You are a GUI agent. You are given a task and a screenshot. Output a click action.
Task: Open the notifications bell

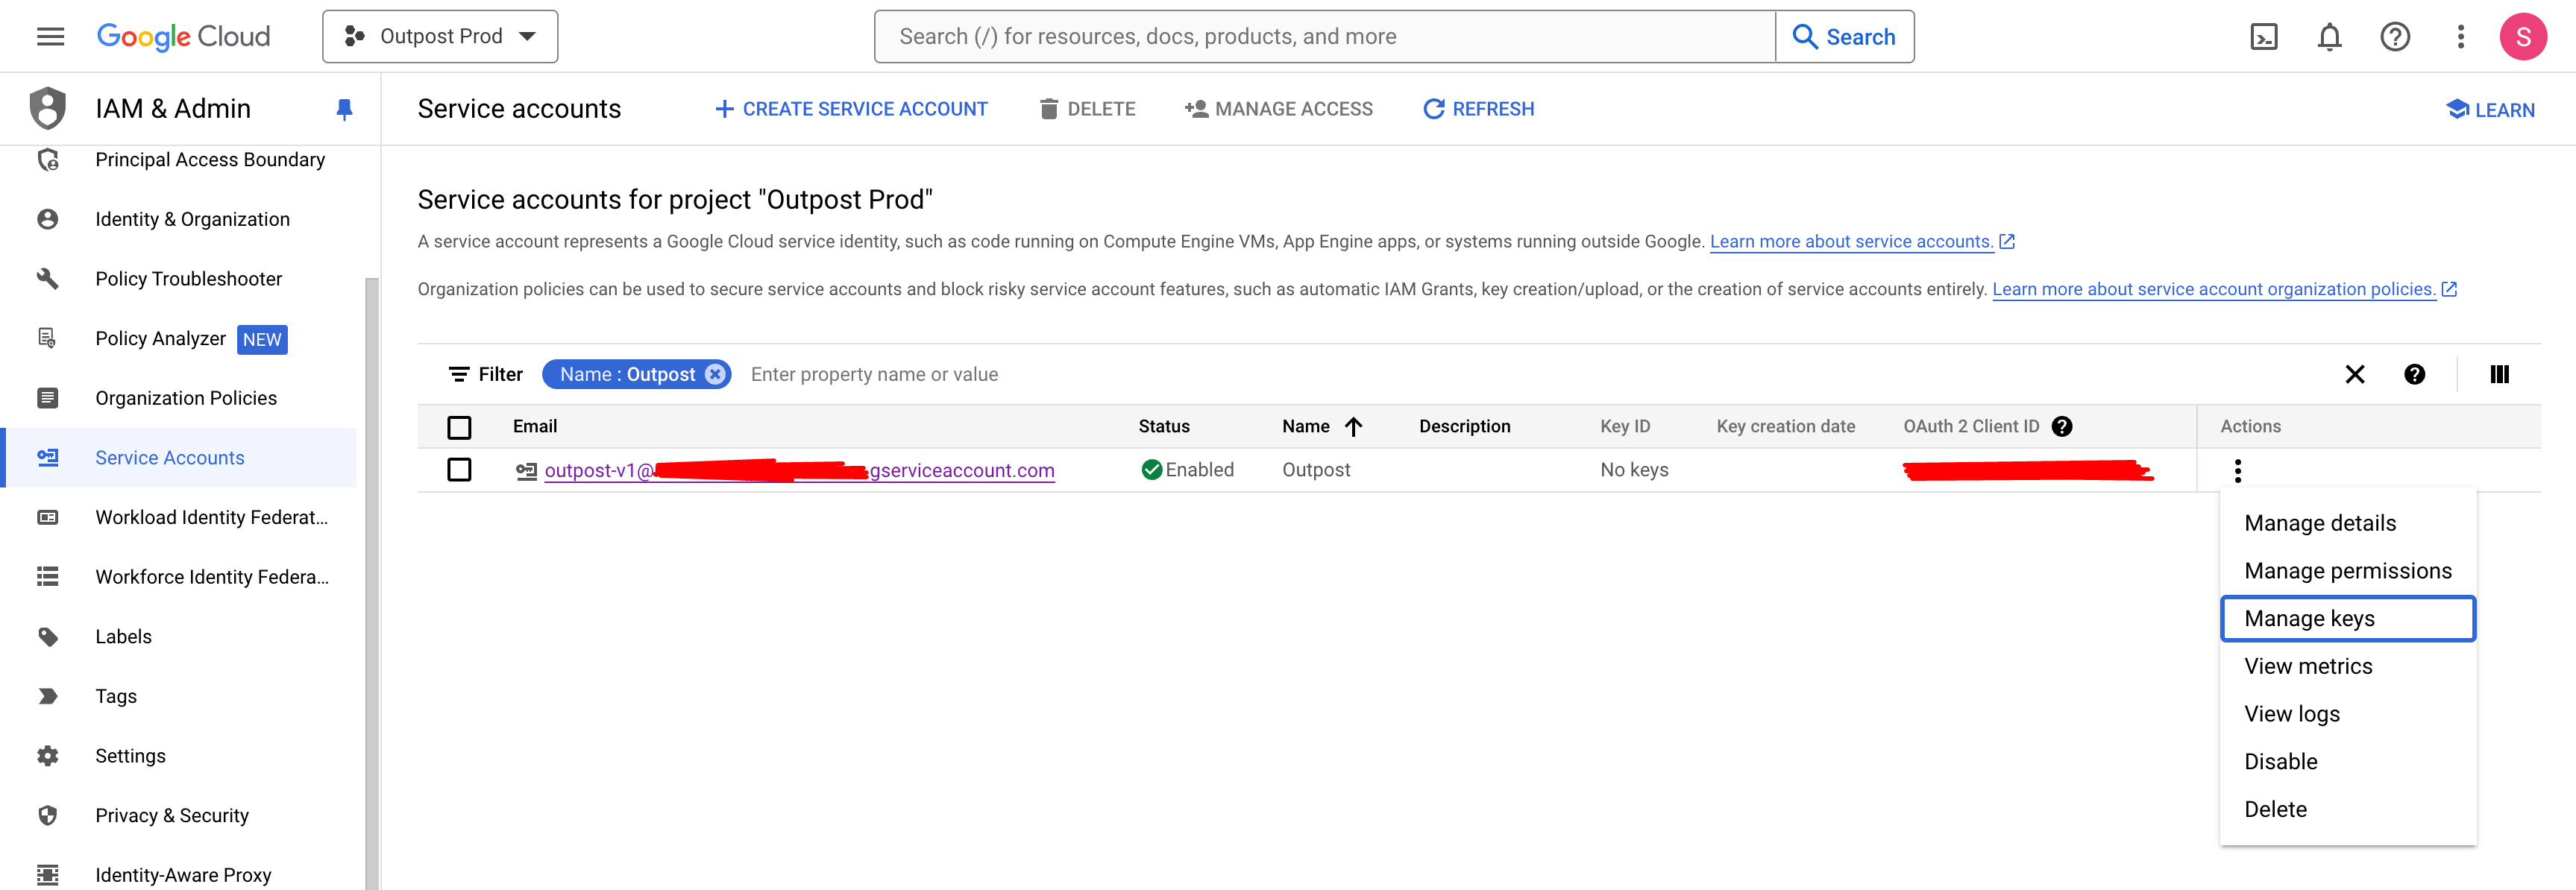tap(2329, 38)
